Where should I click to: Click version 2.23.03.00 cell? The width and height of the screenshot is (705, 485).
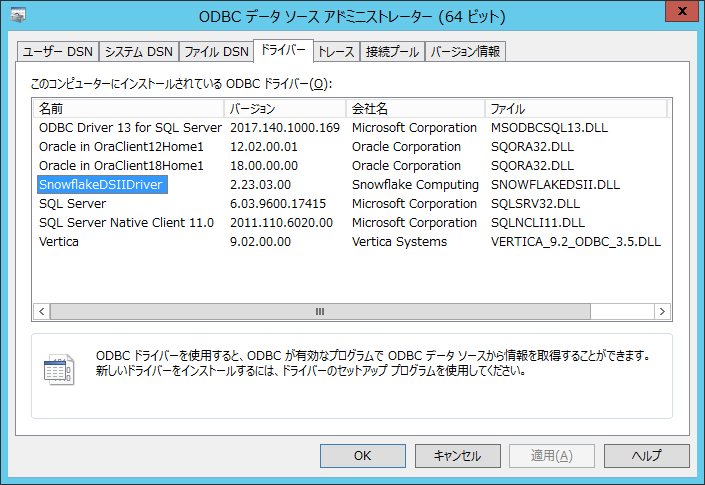click(x=260, y=185)
